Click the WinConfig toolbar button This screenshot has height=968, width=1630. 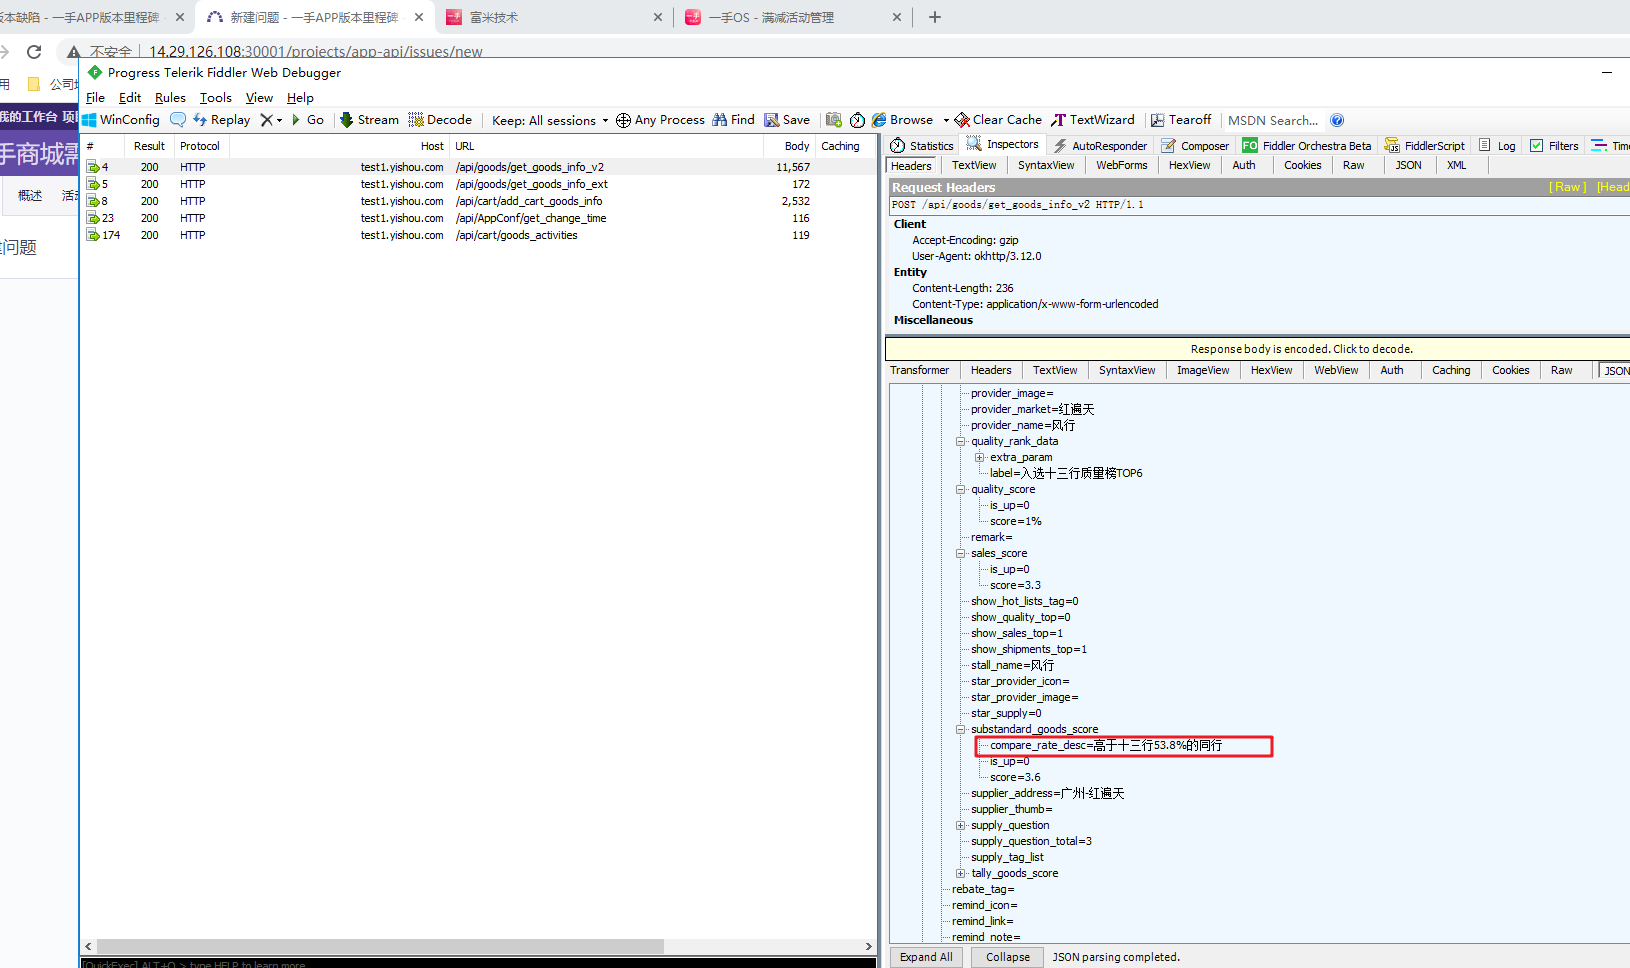click(x=121, y=120)
